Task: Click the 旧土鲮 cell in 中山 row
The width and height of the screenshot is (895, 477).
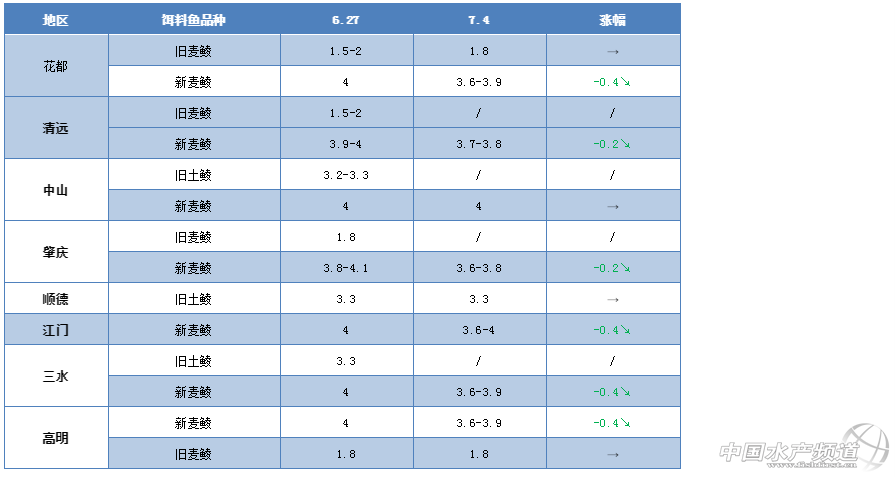Action: (193, 175)
